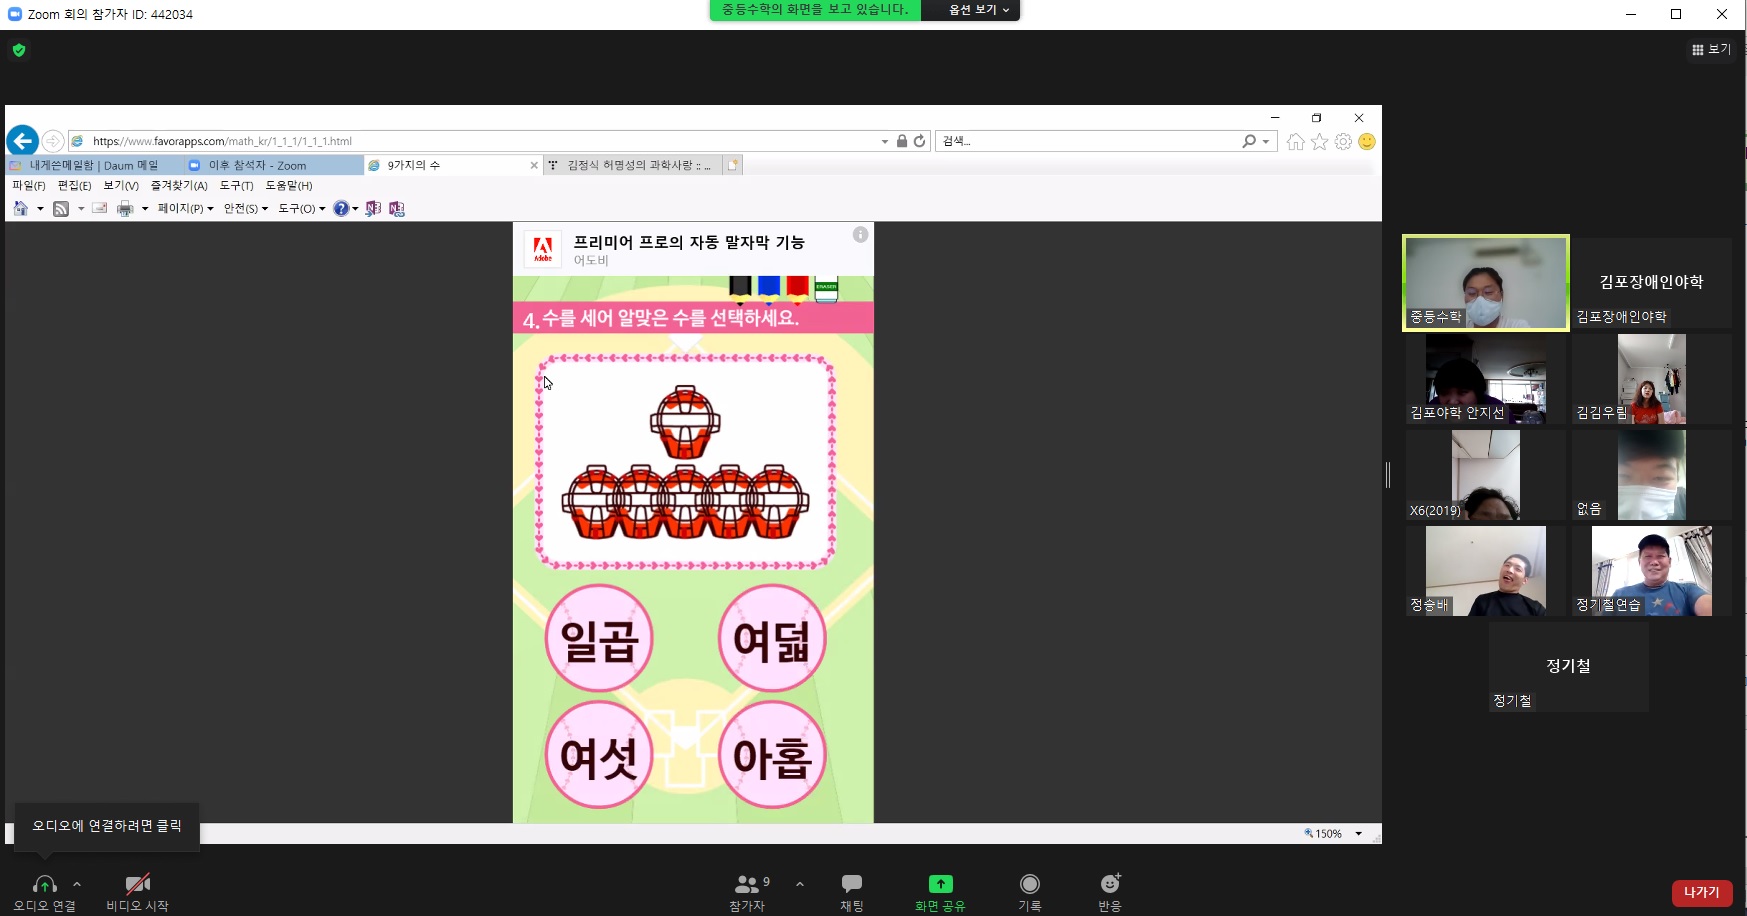Click the red leave (나가기) button
The width and height of the screenshot is (1747, 916).
(x=1701, y=892)
